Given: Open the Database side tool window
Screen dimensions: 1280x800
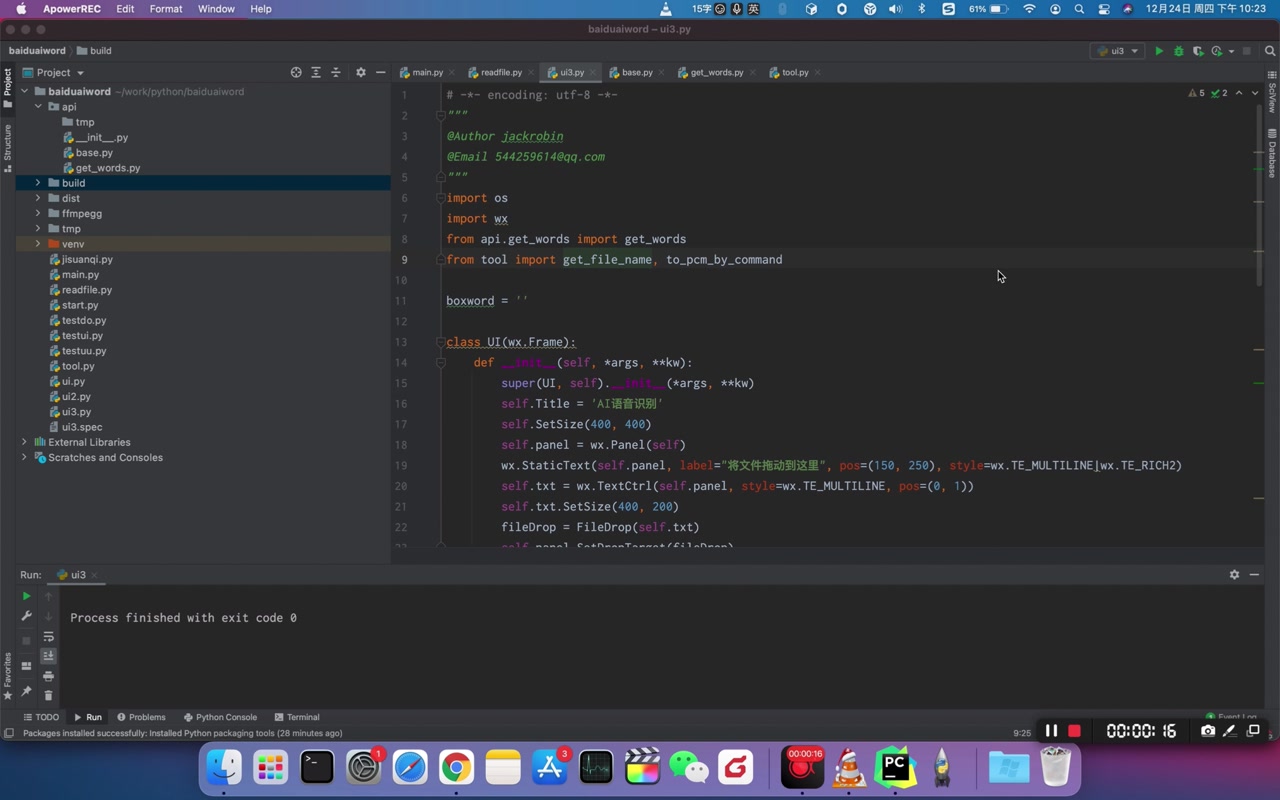Looking at the screenshot, I should tap(1272, 153).
